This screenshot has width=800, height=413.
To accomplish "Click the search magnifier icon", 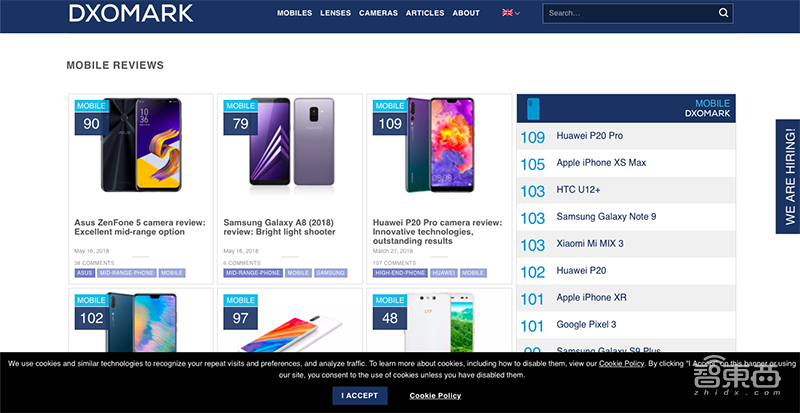I will (x=723, y=13).
